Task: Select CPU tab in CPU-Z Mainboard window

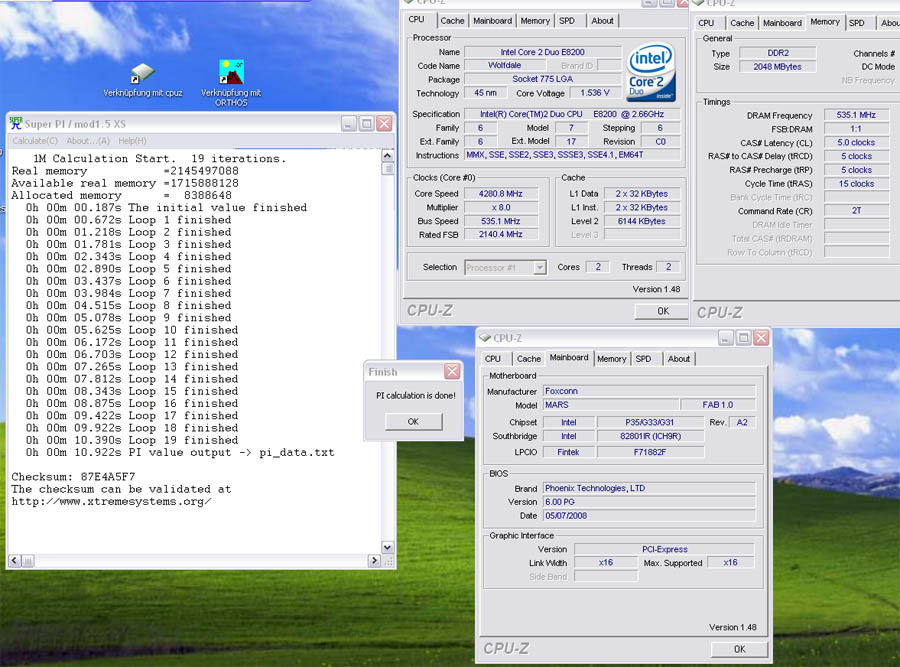Action: [492, 359]
